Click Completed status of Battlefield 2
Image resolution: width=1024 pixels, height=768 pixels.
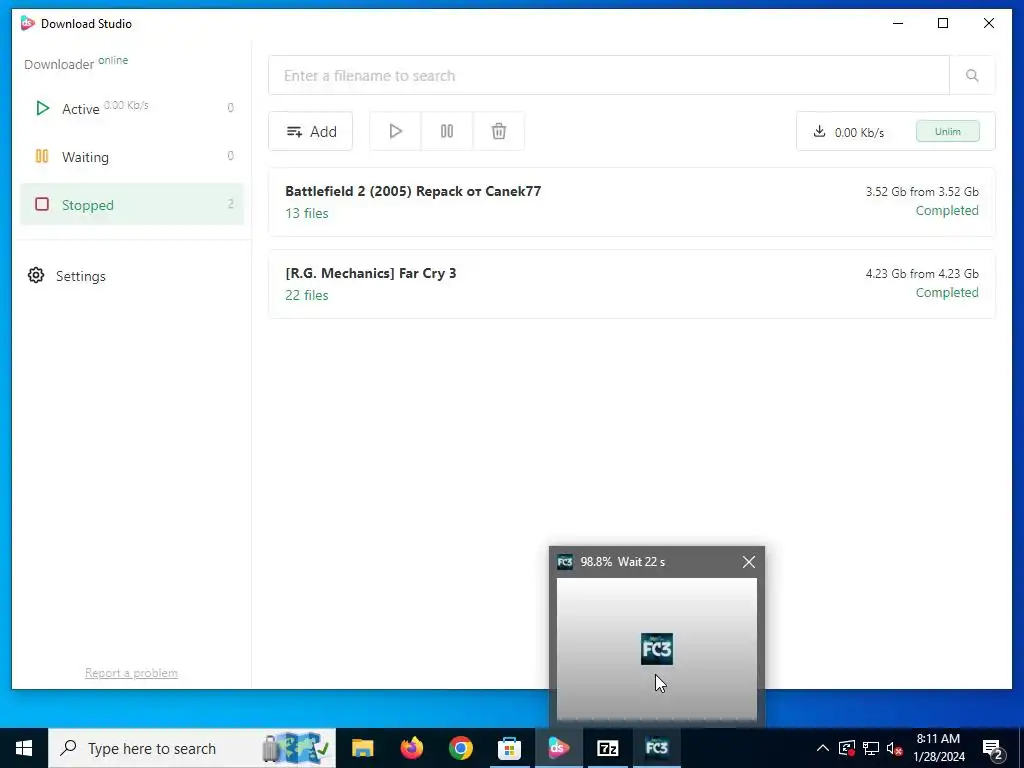tap(946, 210)
